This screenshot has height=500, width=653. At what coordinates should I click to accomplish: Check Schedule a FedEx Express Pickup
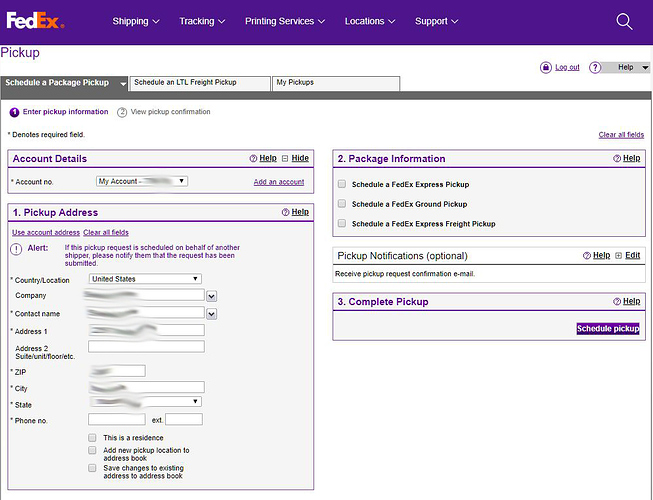pos(342,184)
